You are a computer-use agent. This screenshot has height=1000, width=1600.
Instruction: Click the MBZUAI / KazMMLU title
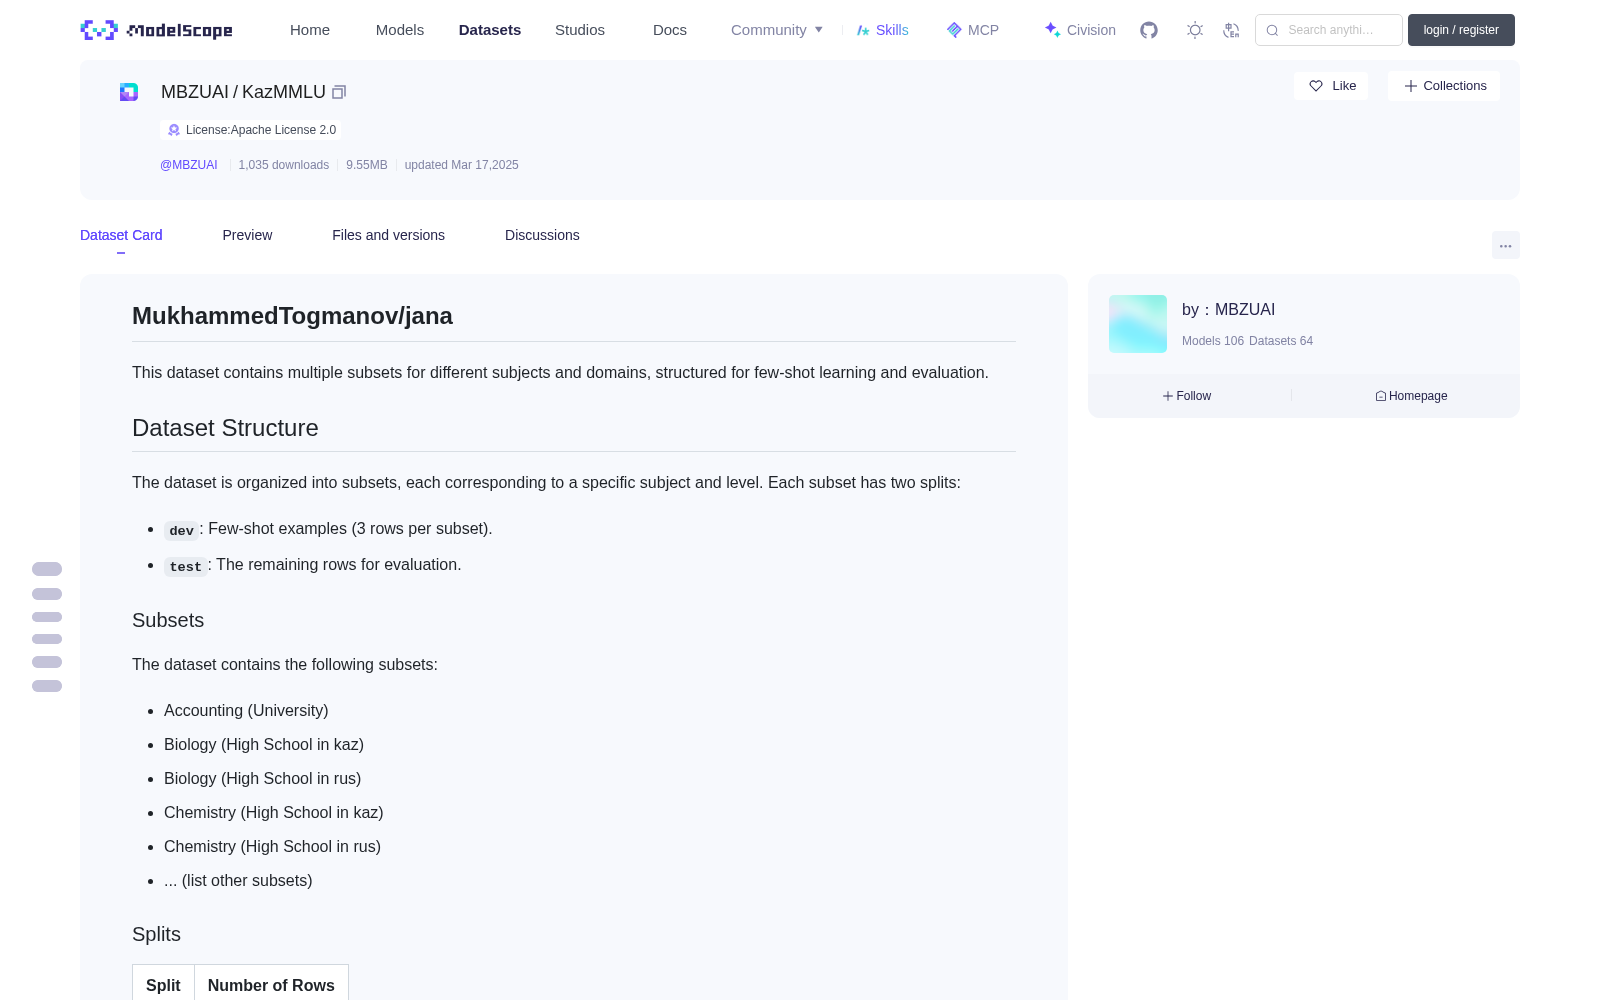click(243, 92)
